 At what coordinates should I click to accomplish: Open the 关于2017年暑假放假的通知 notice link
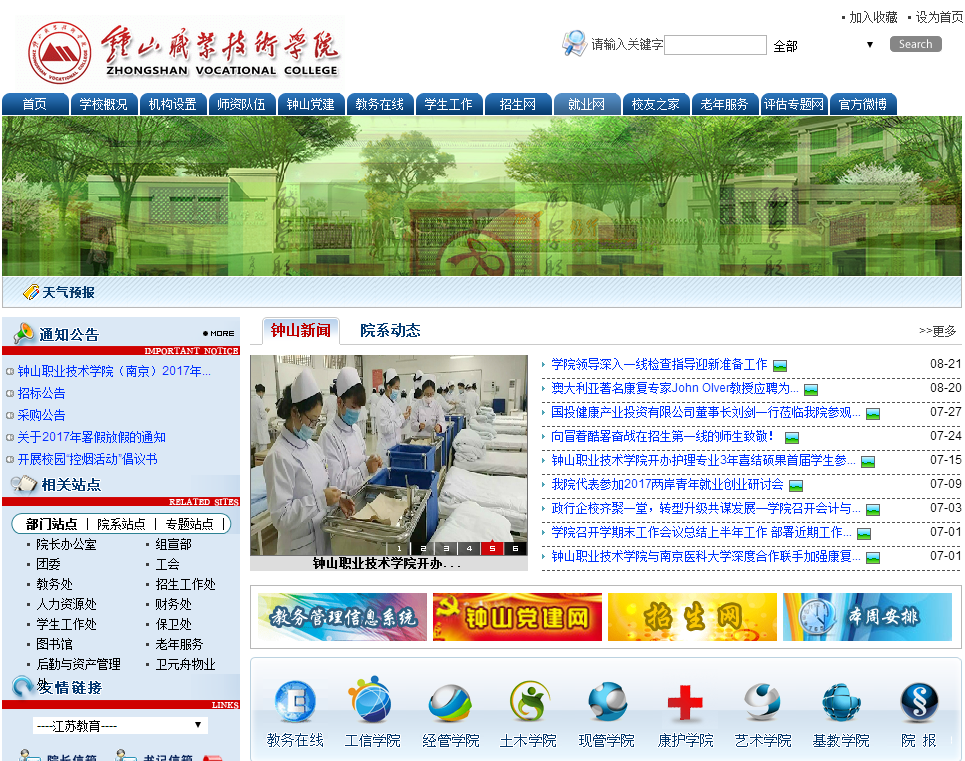tap(92, 437)
